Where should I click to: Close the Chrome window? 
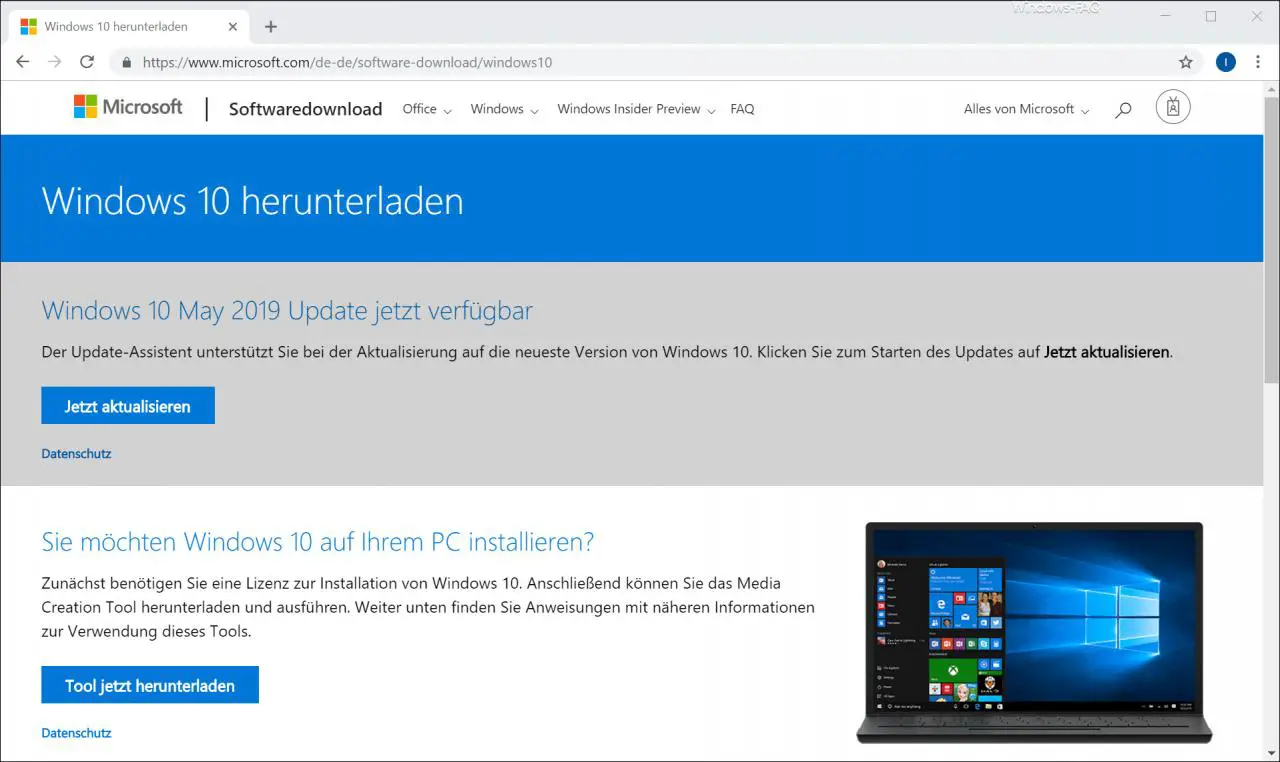1256,16
